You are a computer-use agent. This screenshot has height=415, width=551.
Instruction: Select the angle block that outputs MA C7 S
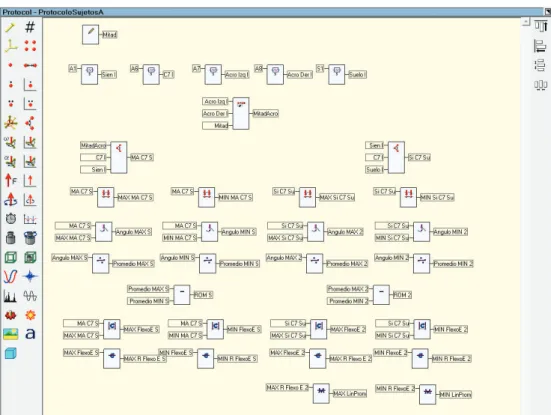[119, 157]
